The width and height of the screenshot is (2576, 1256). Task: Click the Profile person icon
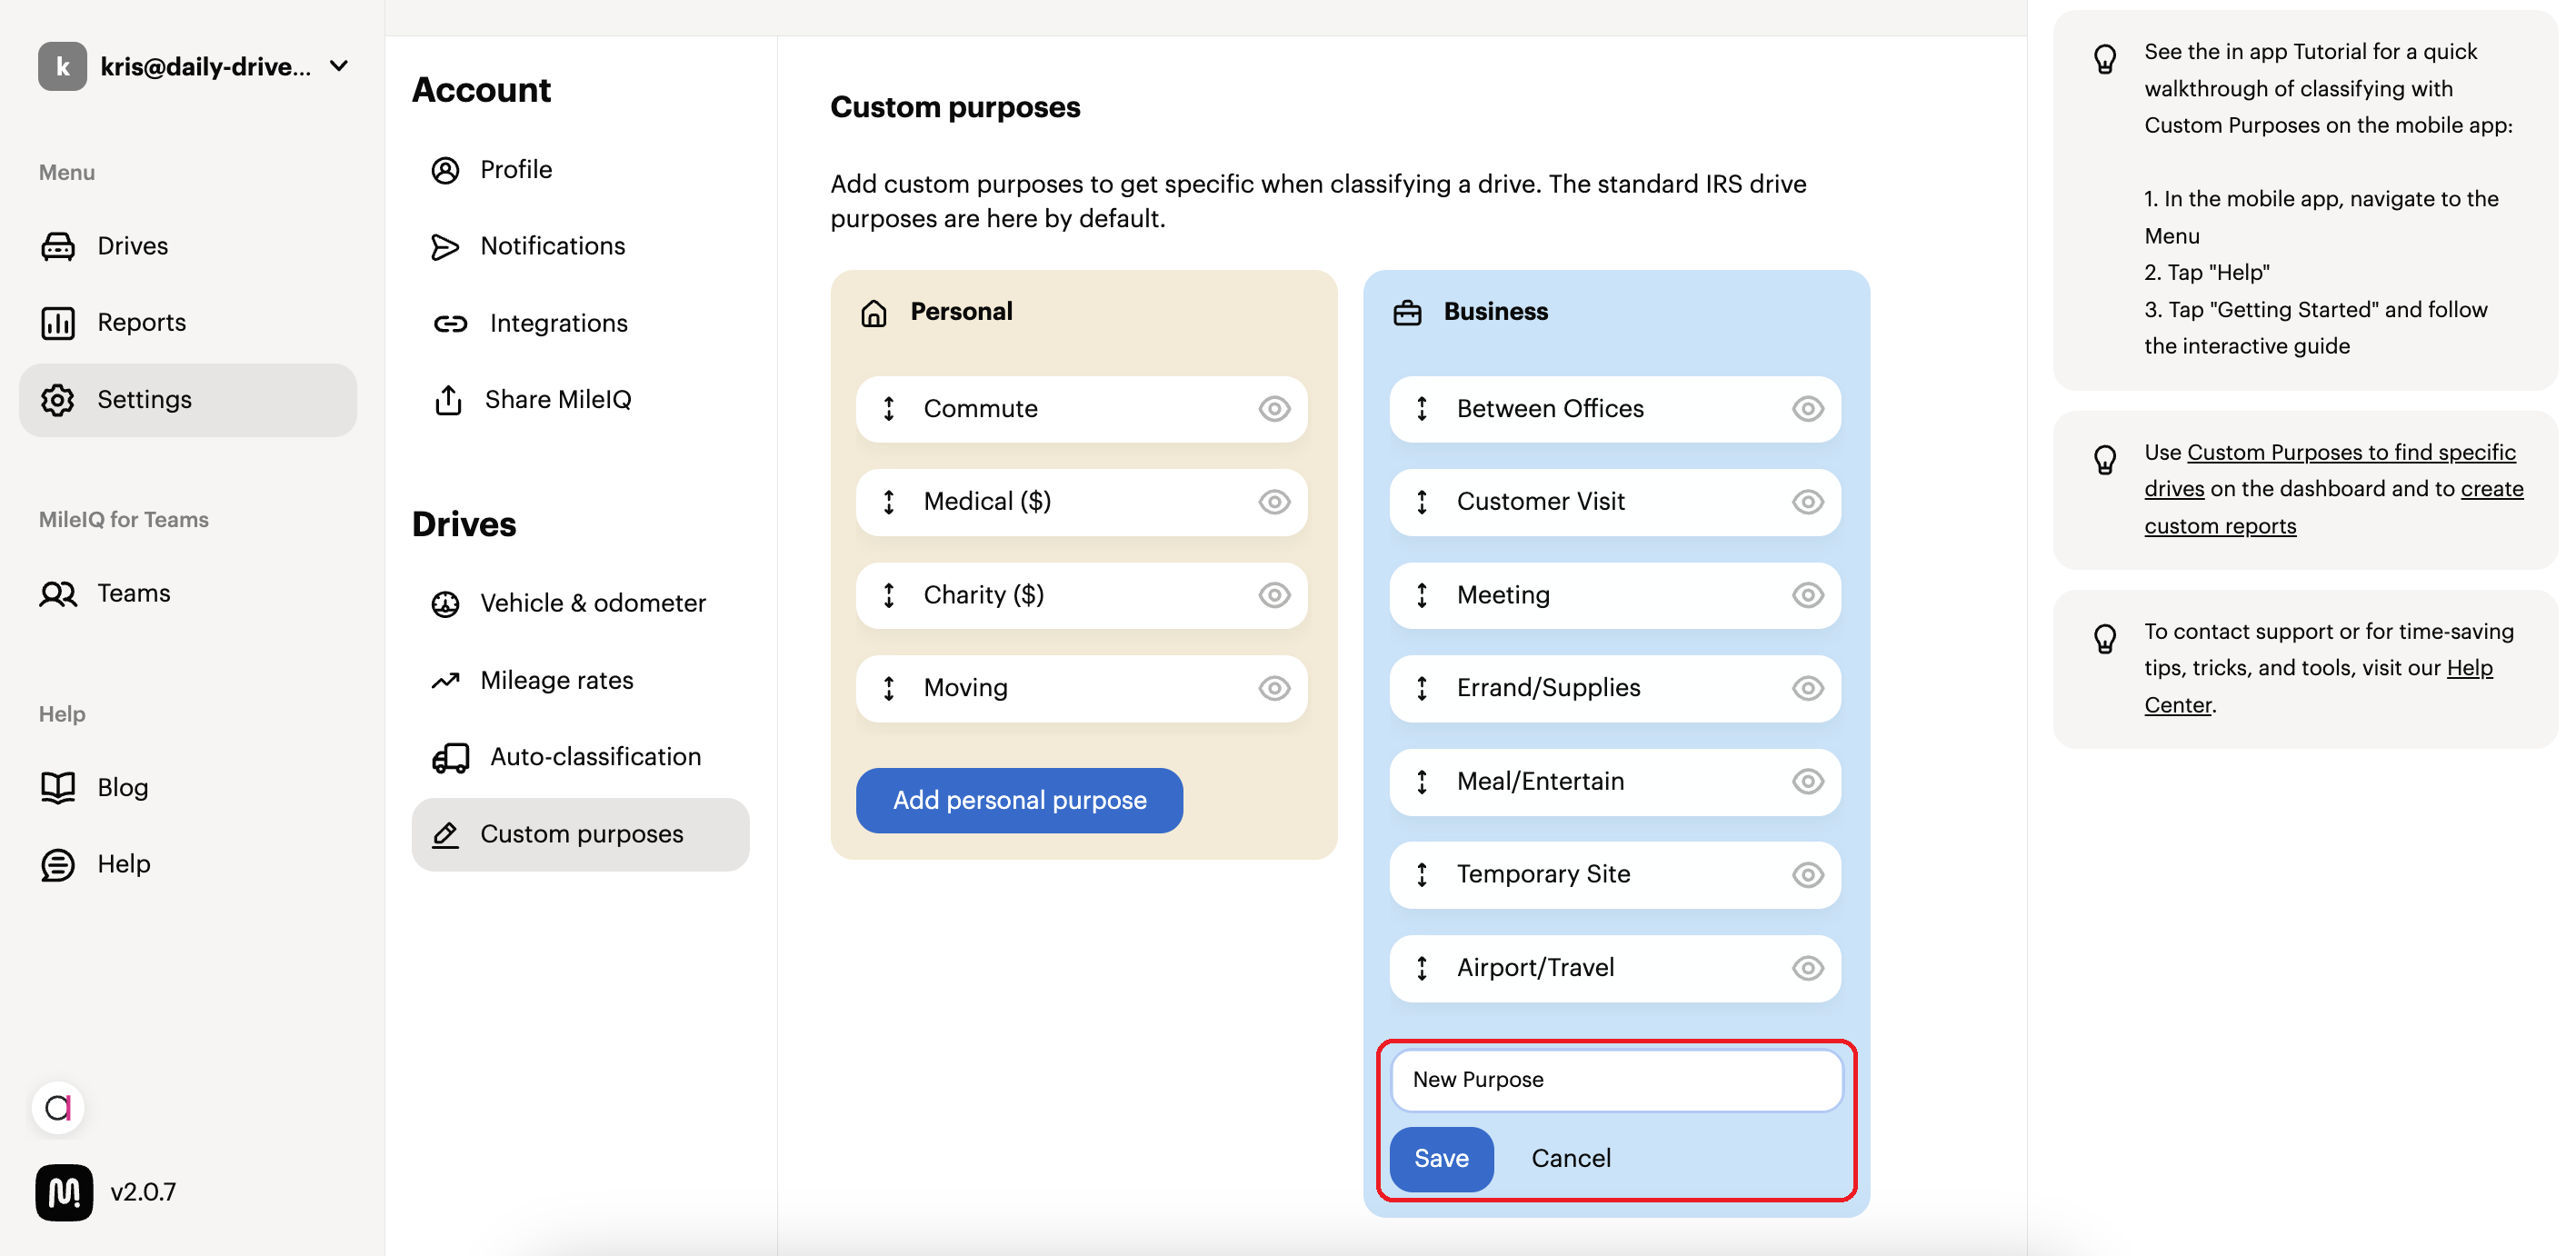point(445,170)
